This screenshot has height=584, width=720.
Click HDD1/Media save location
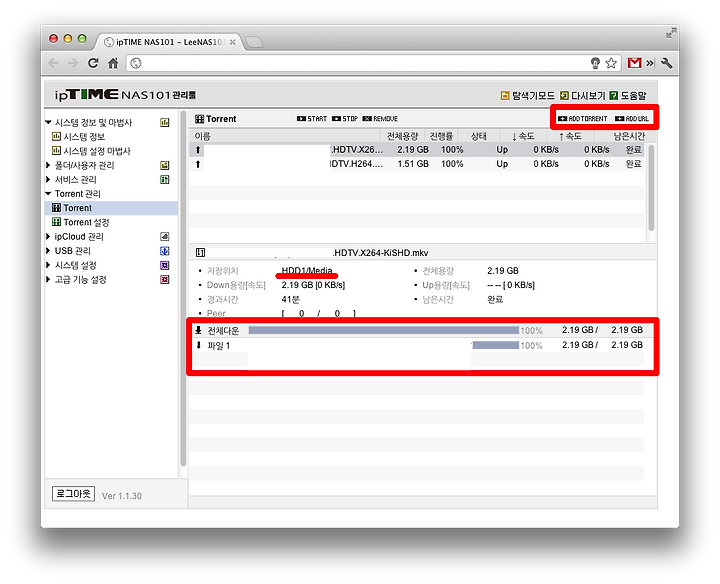307,270
